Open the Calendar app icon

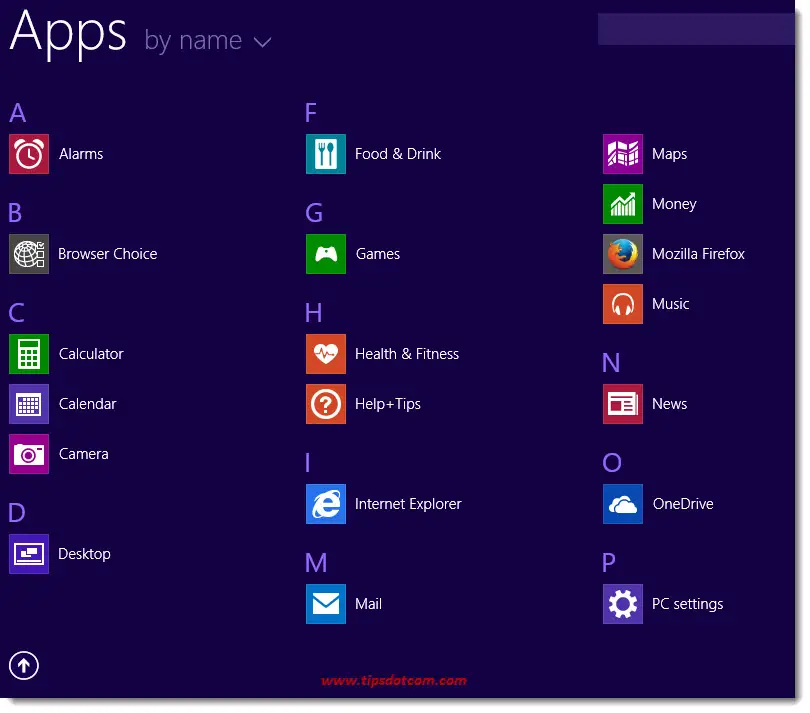(x=29, y=404)
